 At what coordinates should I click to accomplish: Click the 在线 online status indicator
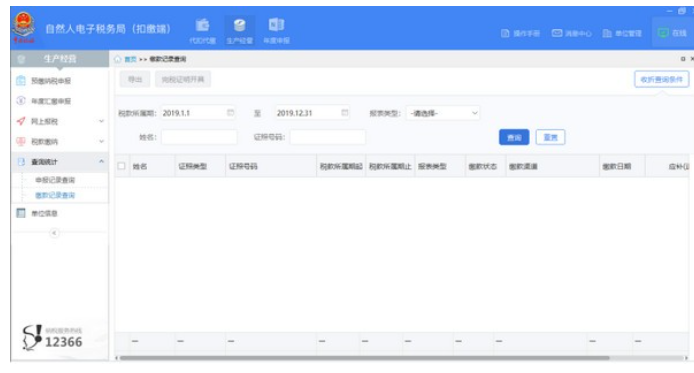pyautogui.click(x=672, y=33)
